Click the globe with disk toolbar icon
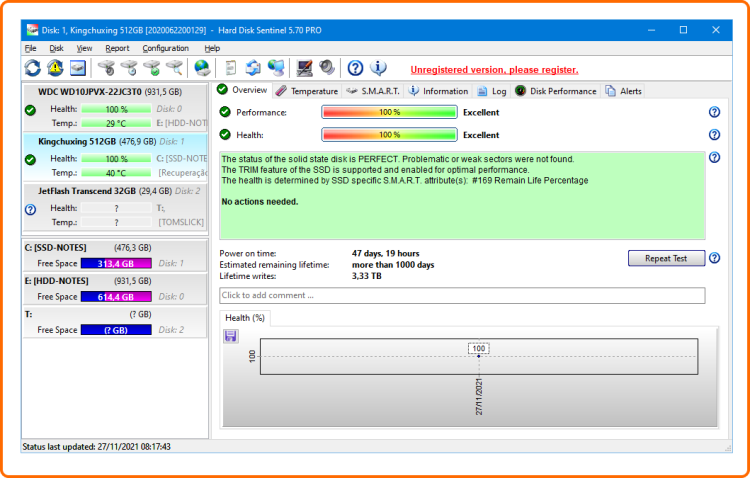This screenshot has width=750, height=478. click(202, 68)
